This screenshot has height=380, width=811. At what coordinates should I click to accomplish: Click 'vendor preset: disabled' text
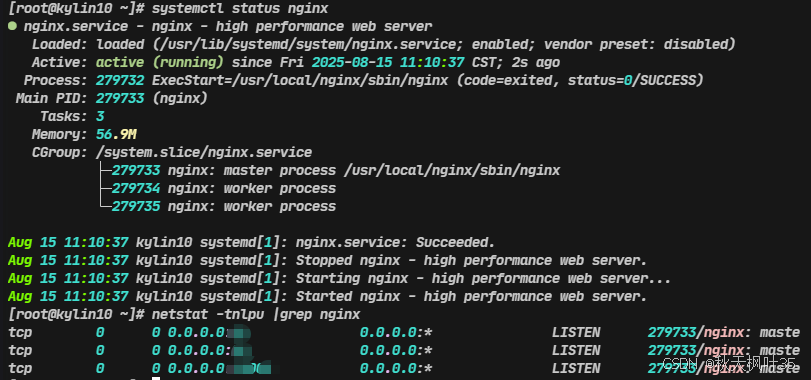(x=635, y=44)
